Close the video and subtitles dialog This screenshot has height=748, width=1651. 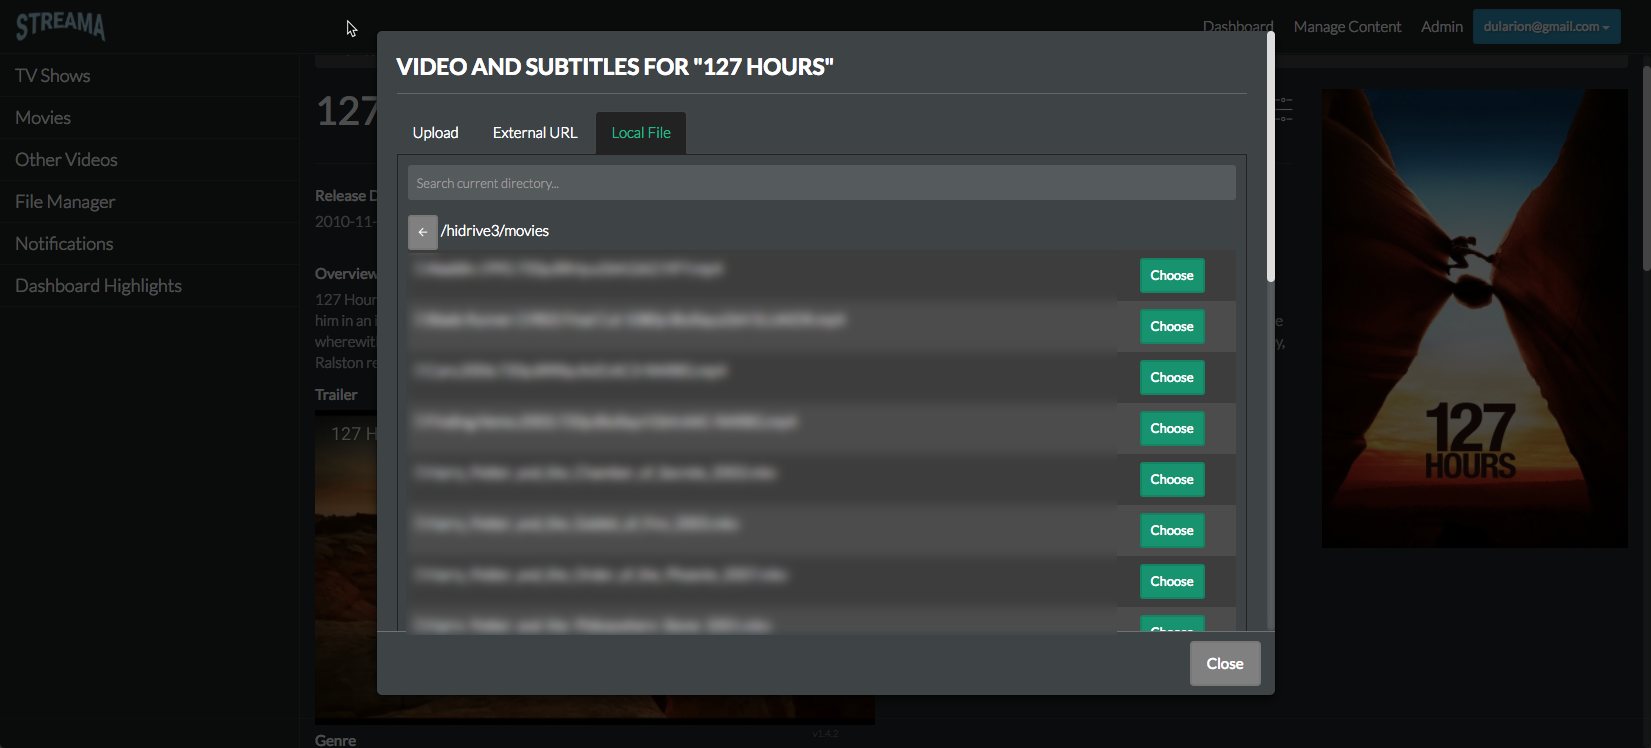coord(1224,664)
